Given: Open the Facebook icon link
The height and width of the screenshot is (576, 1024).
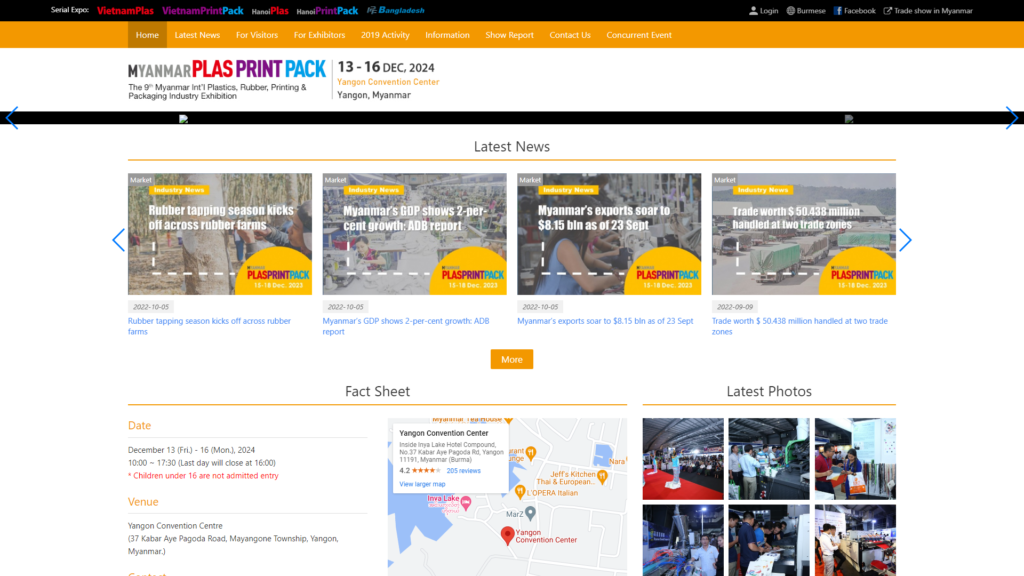Looking at the screenshot, I should (x=837, y=10).
